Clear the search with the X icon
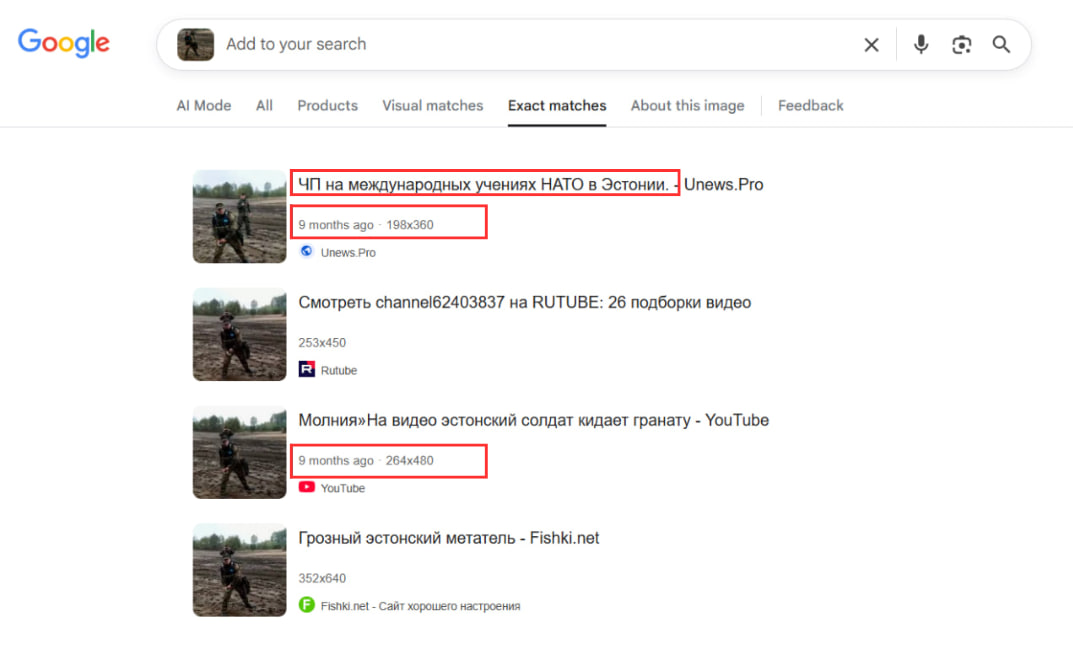The image size is (1073, 655). (871, 44)
